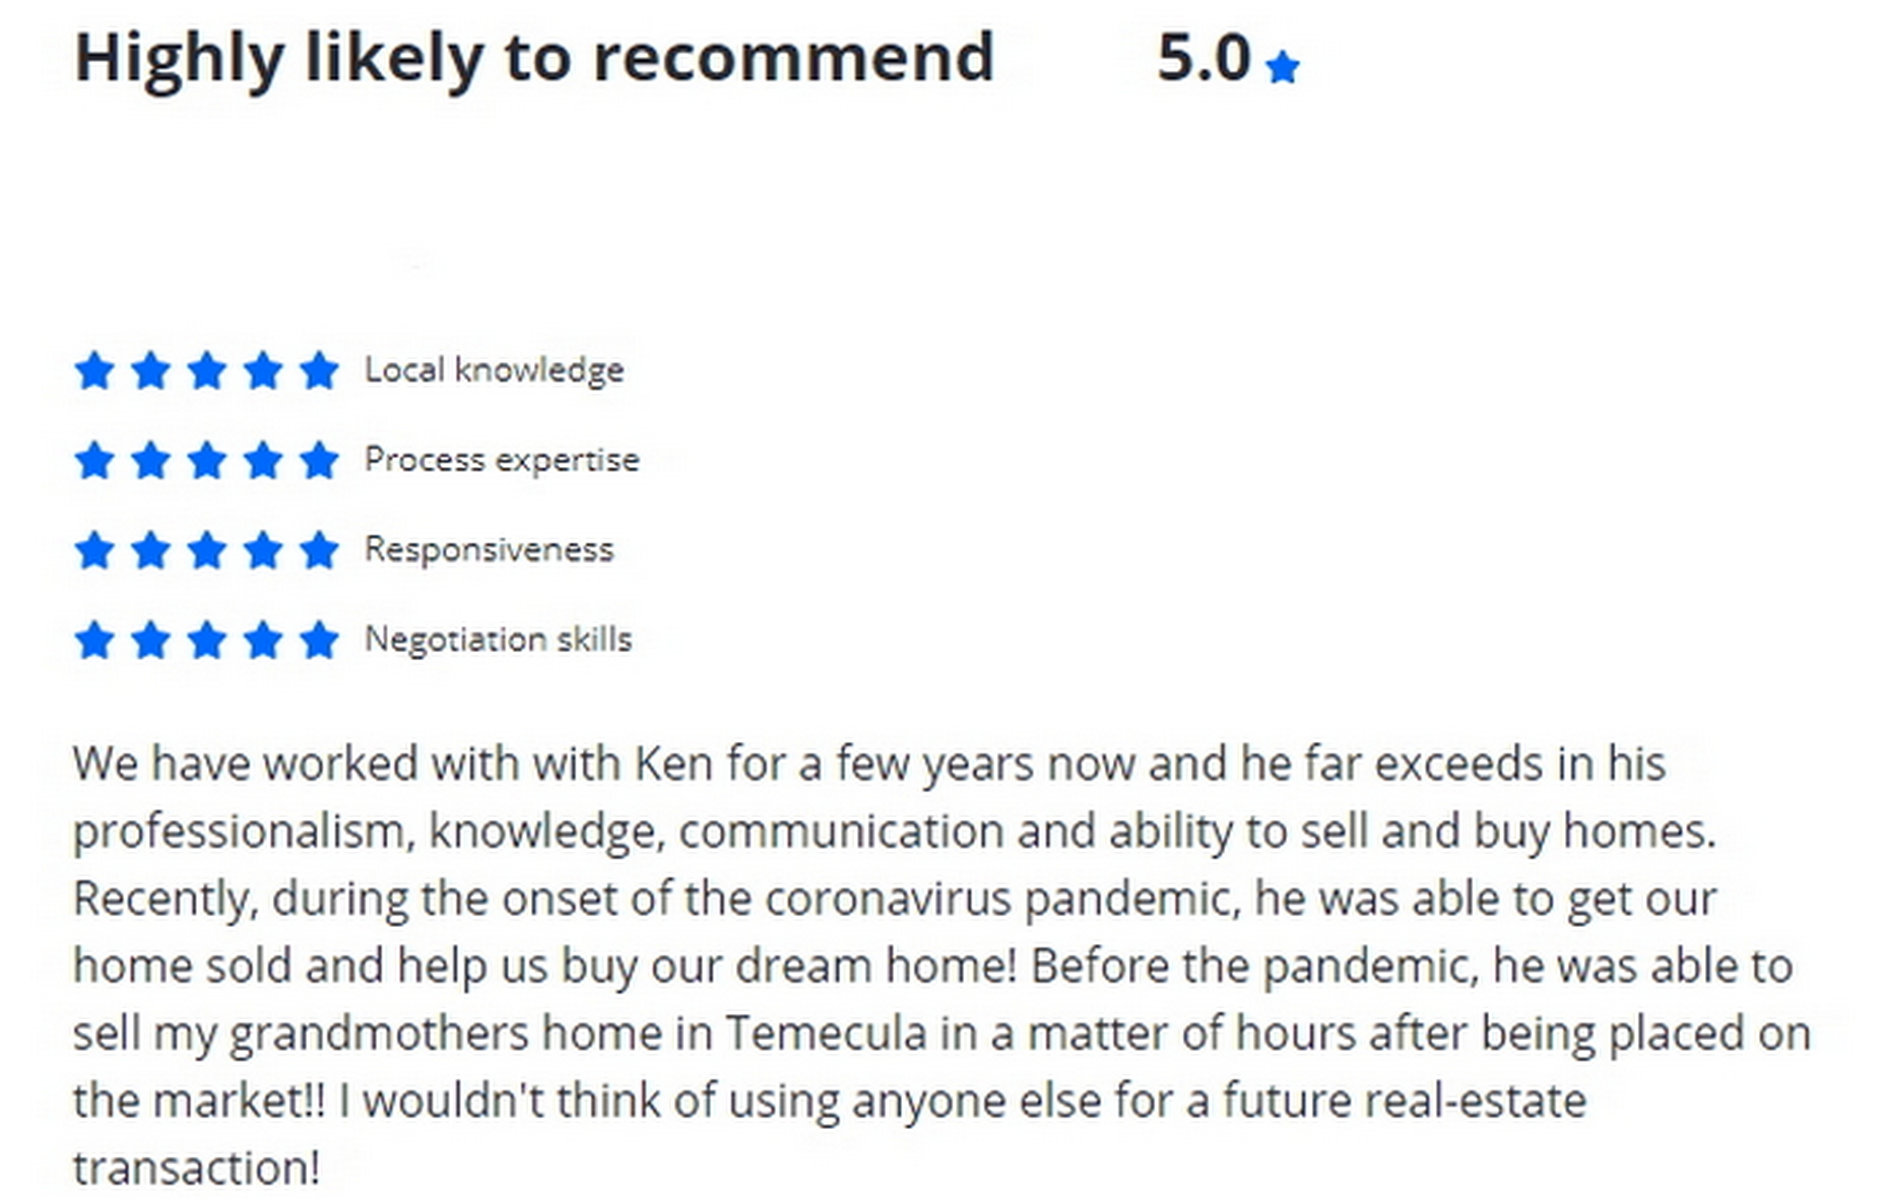Click fifth star of Process expertise rating

[319, 461]
